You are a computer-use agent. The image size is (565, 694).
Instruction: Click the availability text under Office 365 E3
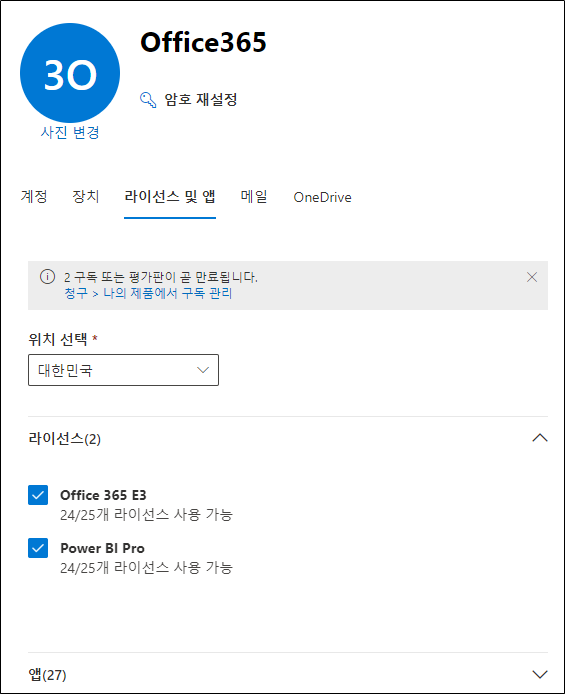coord(146,514)
